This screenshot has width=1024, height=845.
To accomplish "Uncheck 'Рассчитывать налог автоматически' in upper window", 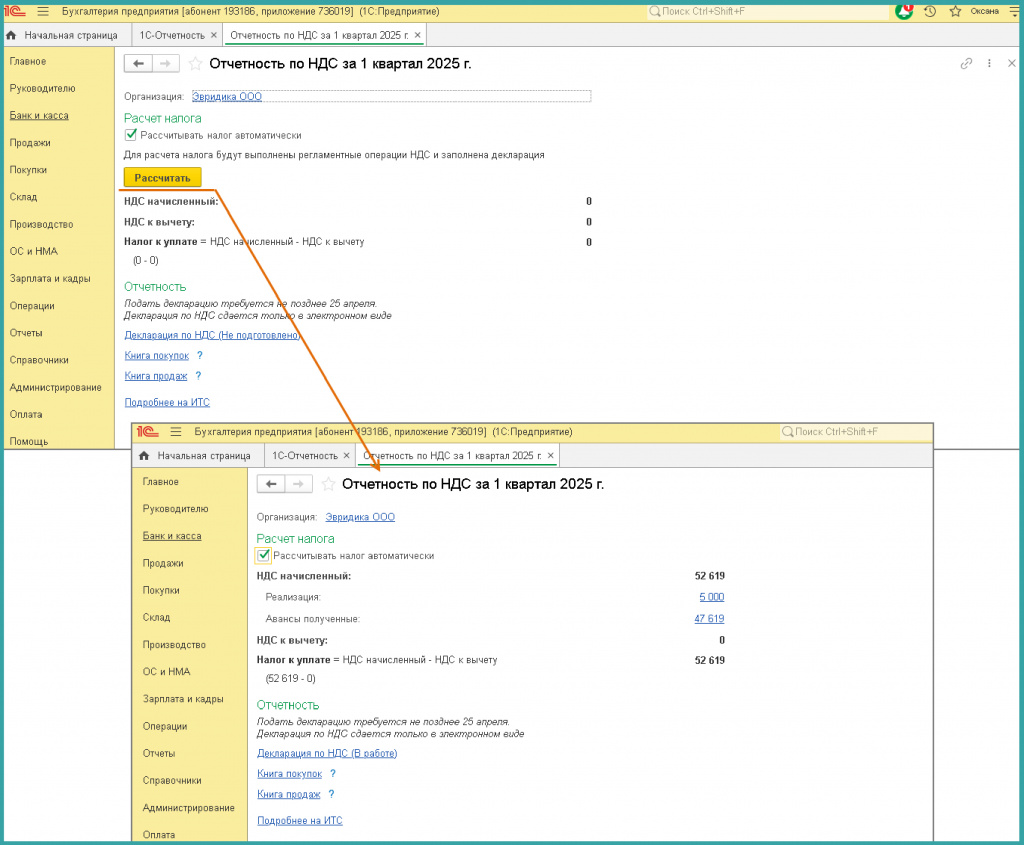I will pyautogui.click(x=131, y=135).
